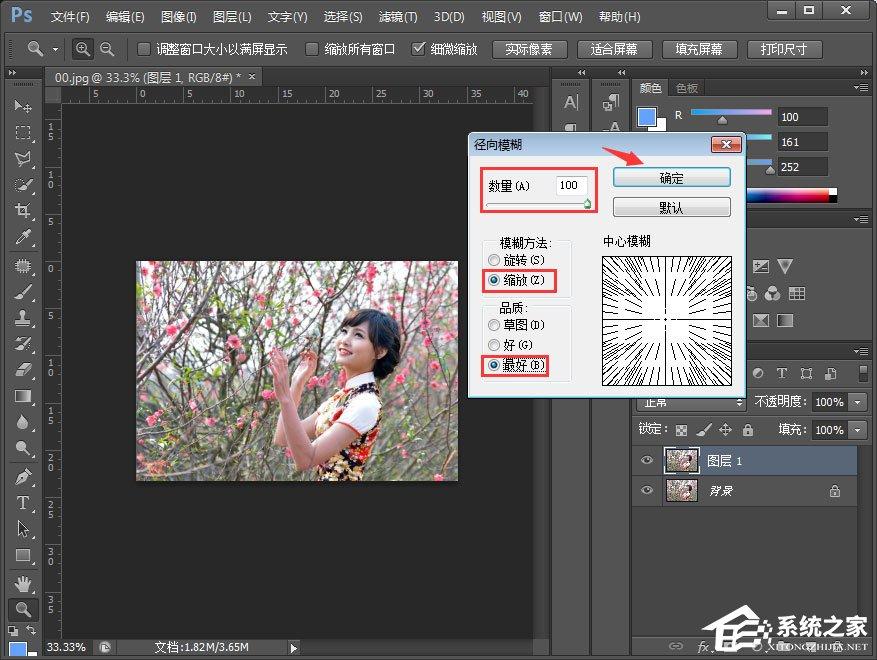The width and height of the screenshot is (877, 660).
Task: Open the 滤镜 menu
Action: tap(397, 16)
